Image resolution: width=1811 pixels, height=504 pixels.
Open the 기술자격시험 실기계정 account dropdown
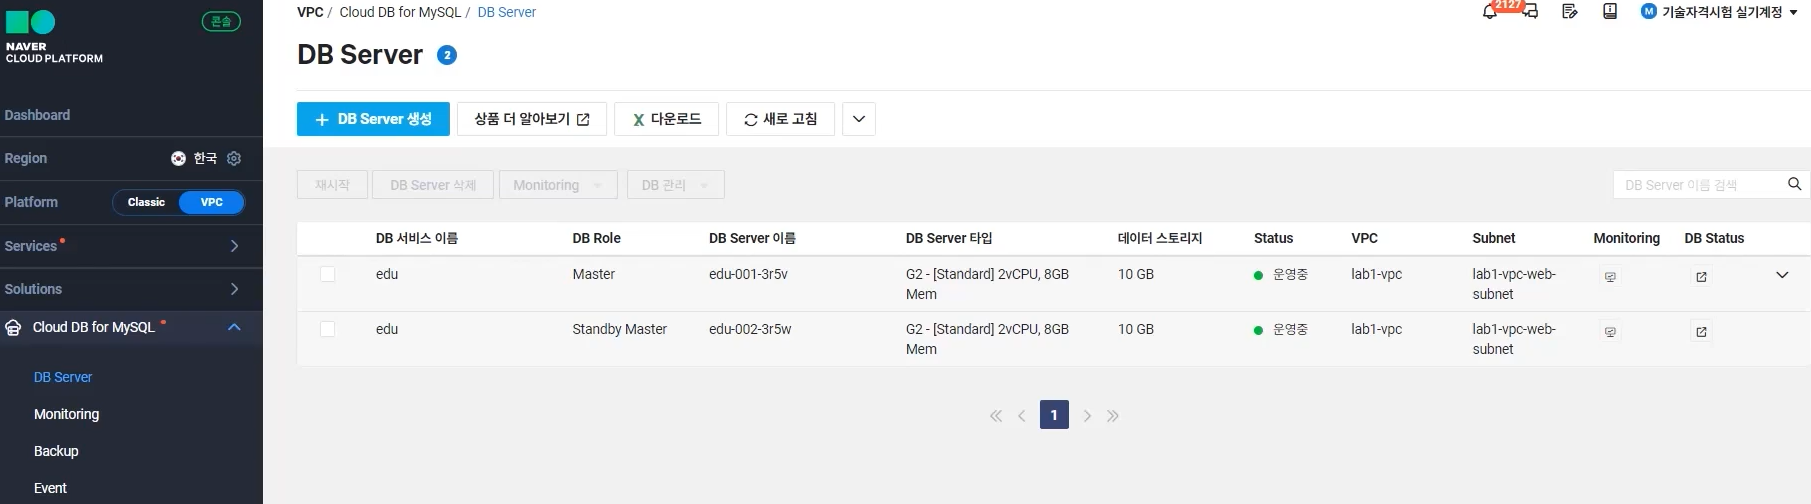1730,12
